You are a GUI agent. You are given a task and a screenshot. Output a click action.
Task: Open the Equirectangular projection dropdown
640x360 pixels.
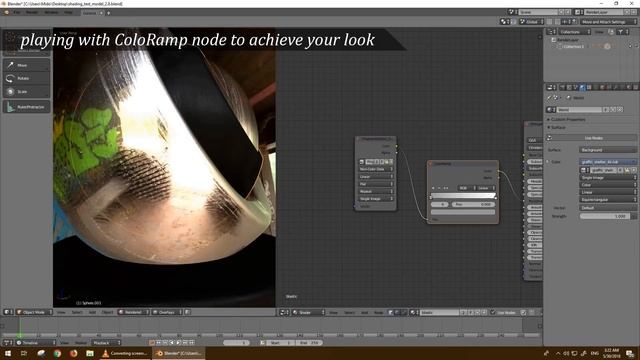(x=608, y=200)
